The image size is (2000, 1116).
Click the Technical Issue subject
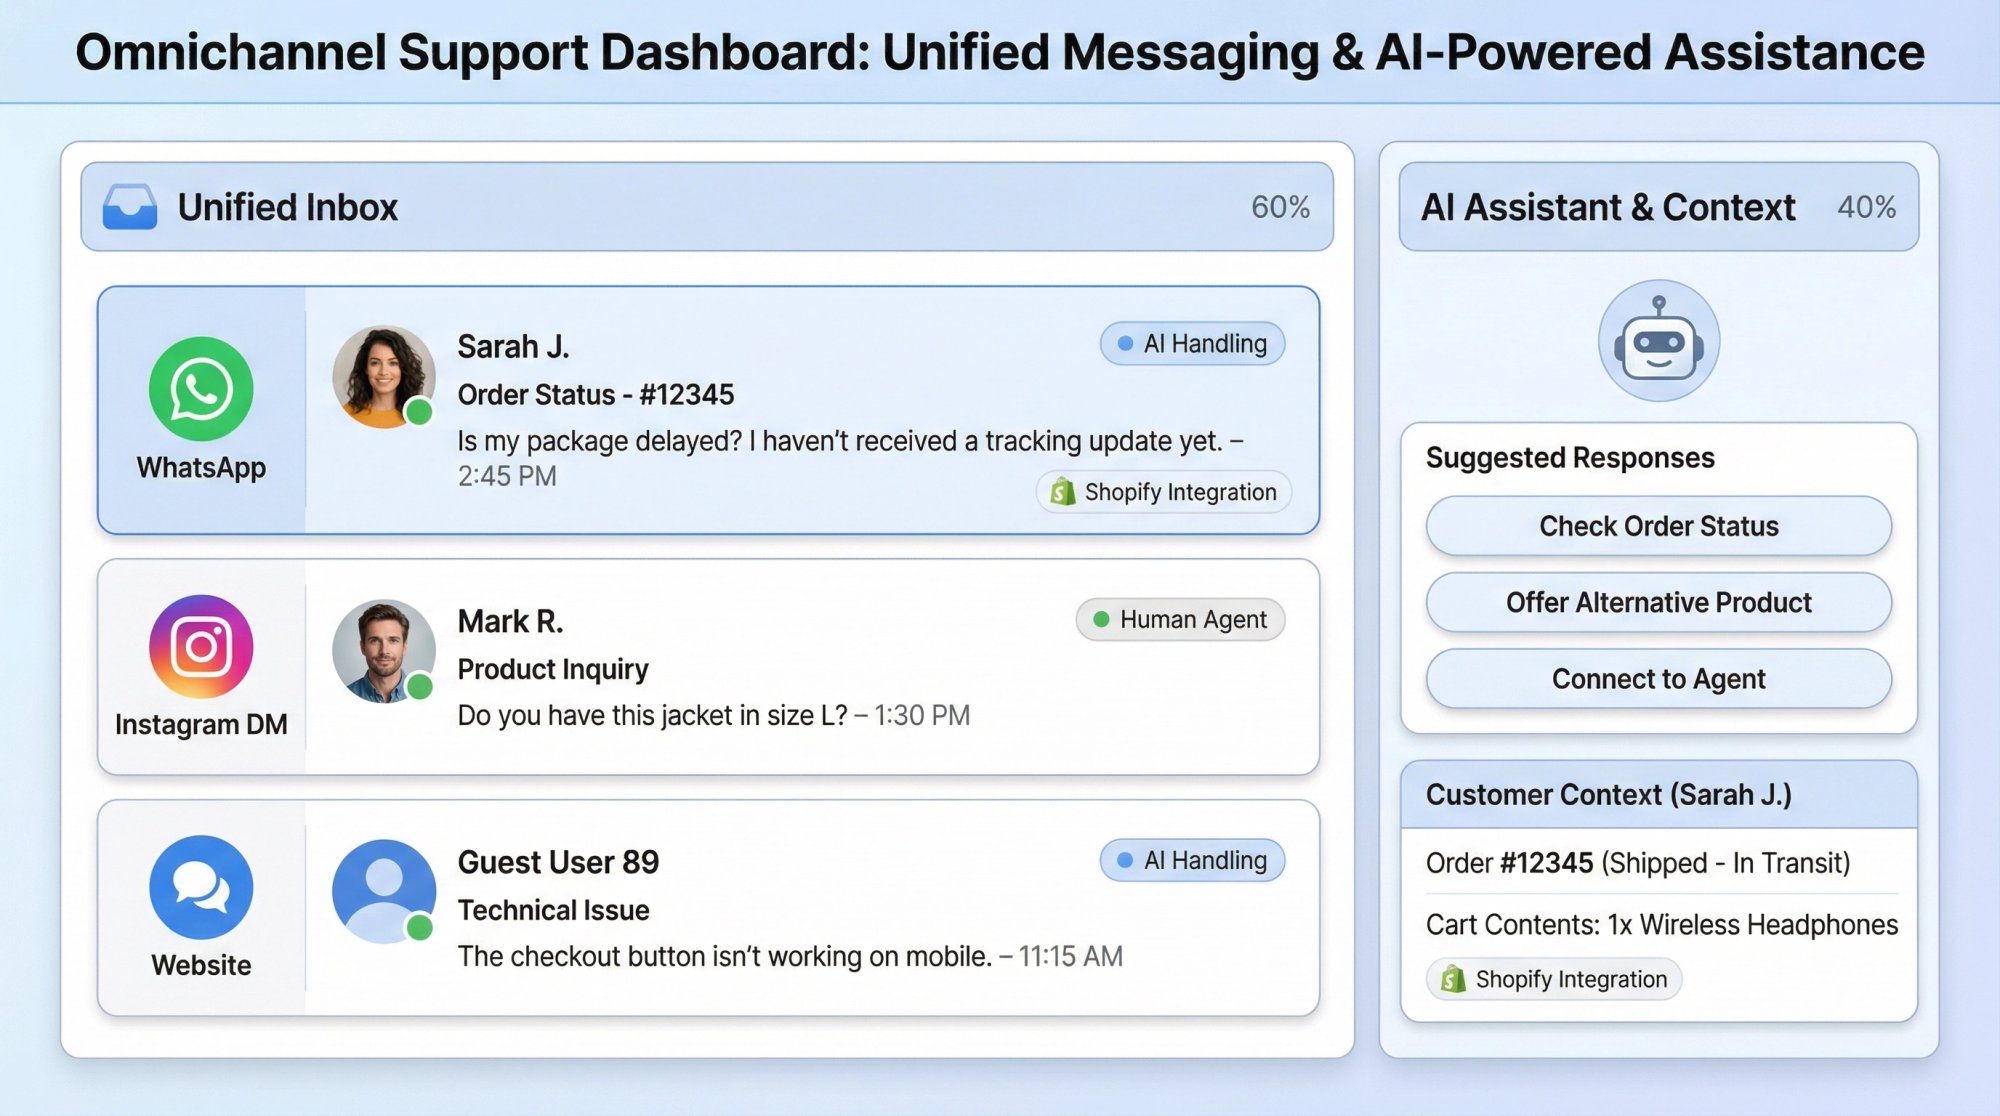pyautogui.click(x=553, y=910)
